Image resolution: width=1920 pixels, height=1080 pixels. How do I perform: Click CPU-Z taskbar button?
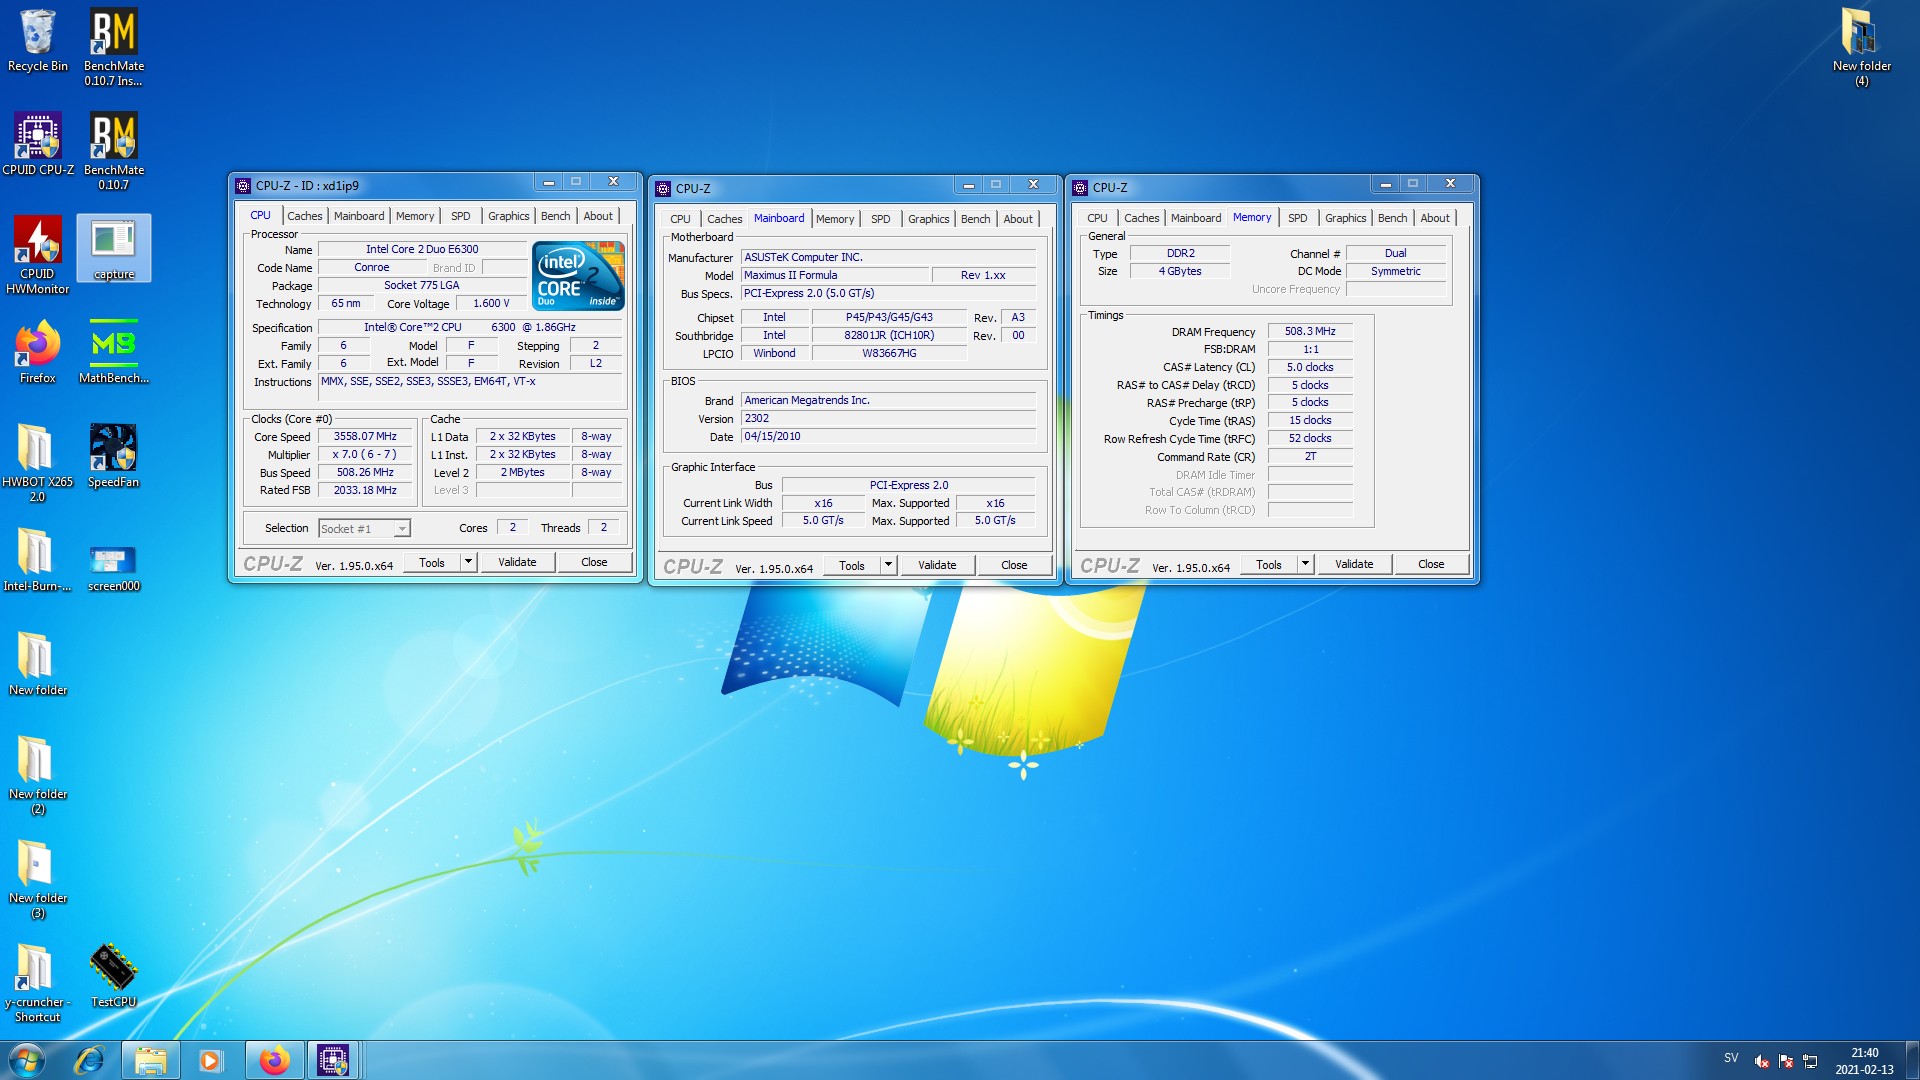334,1060
